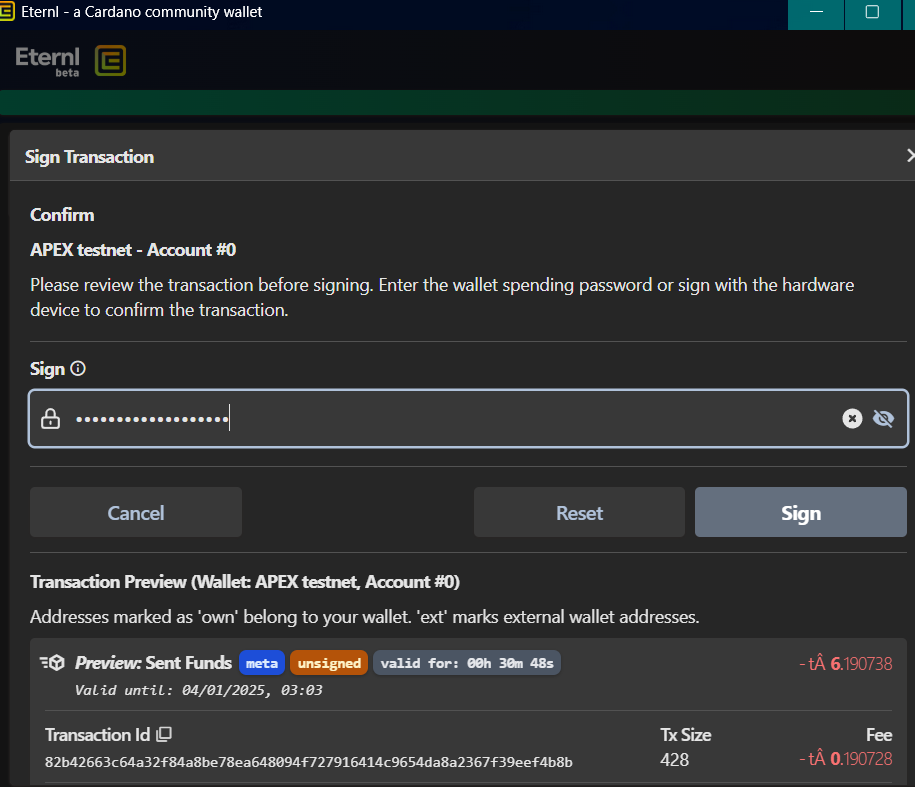Click the Transaction Id label

(x=97, y=734)
